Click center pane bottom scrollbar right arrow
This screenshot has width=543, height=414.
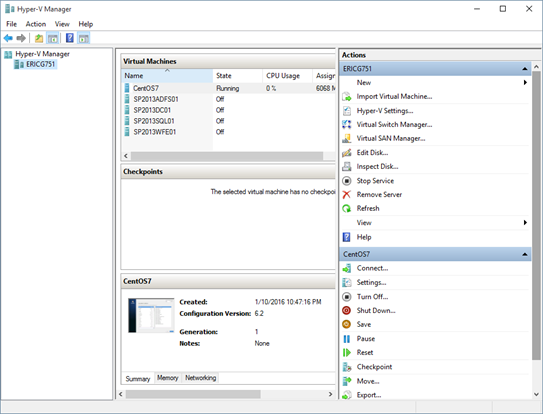pos(331,394)
